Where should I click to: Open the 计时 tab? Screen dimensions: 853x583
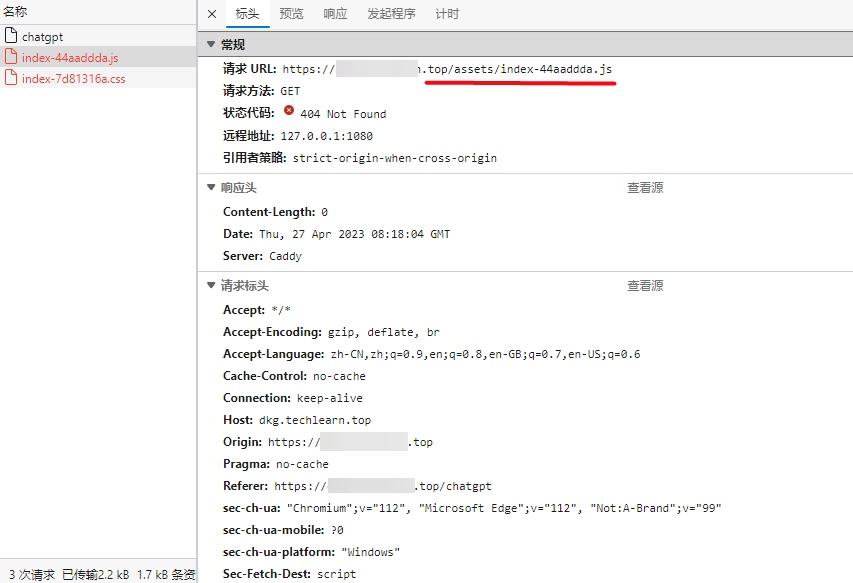click(447, 14)
